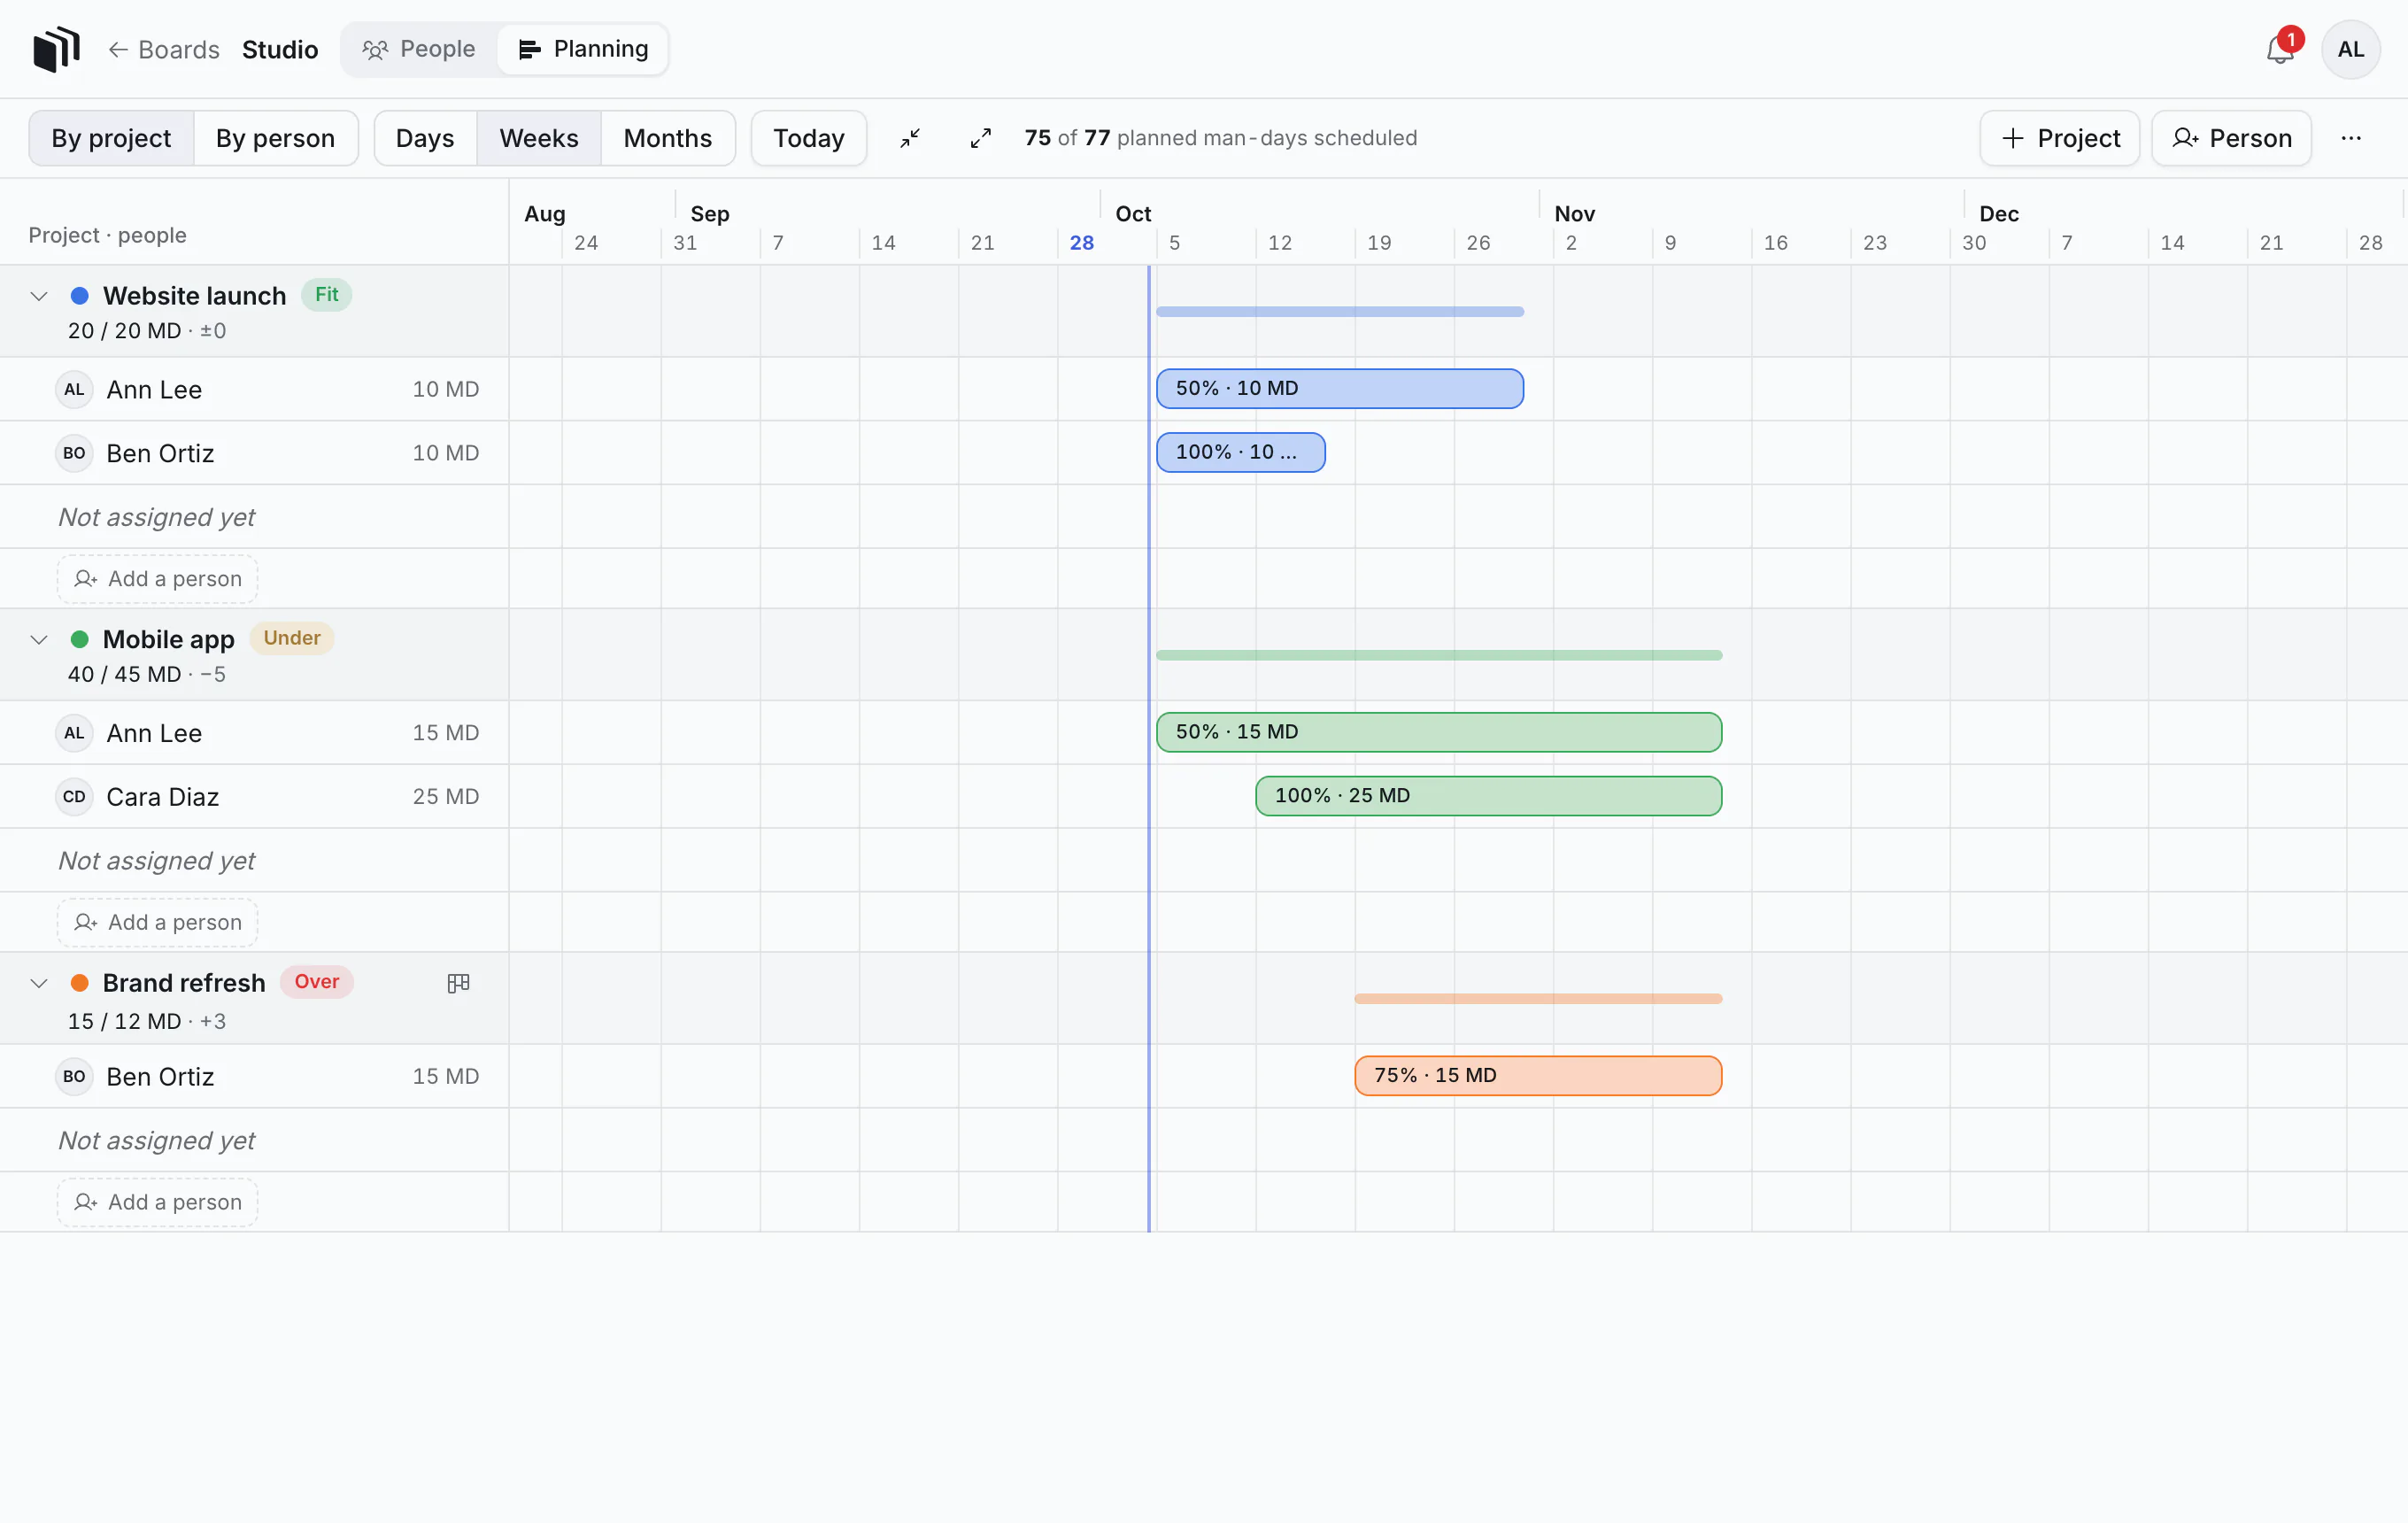Screen dimensions: 2408x1523
Task: Expand all rows with the outward-arrows icon
Action: [980, 138]
